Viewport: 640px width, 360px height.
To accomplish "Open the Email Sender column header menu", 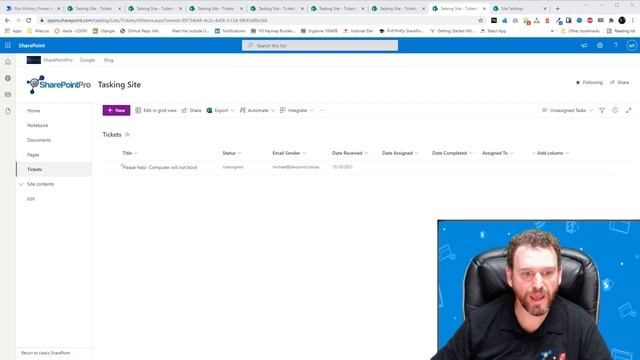I will tap(289, 153).
